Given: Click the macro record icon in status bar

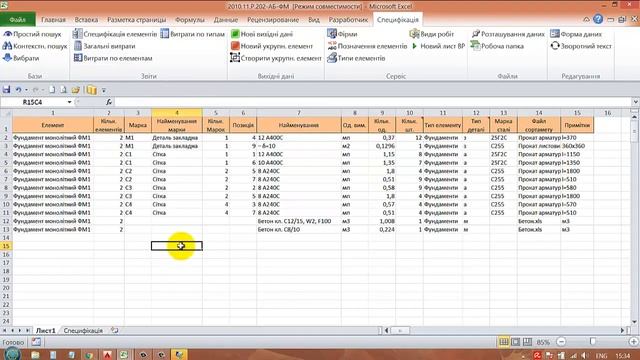Looking at the screenshot, I should 36,342.
